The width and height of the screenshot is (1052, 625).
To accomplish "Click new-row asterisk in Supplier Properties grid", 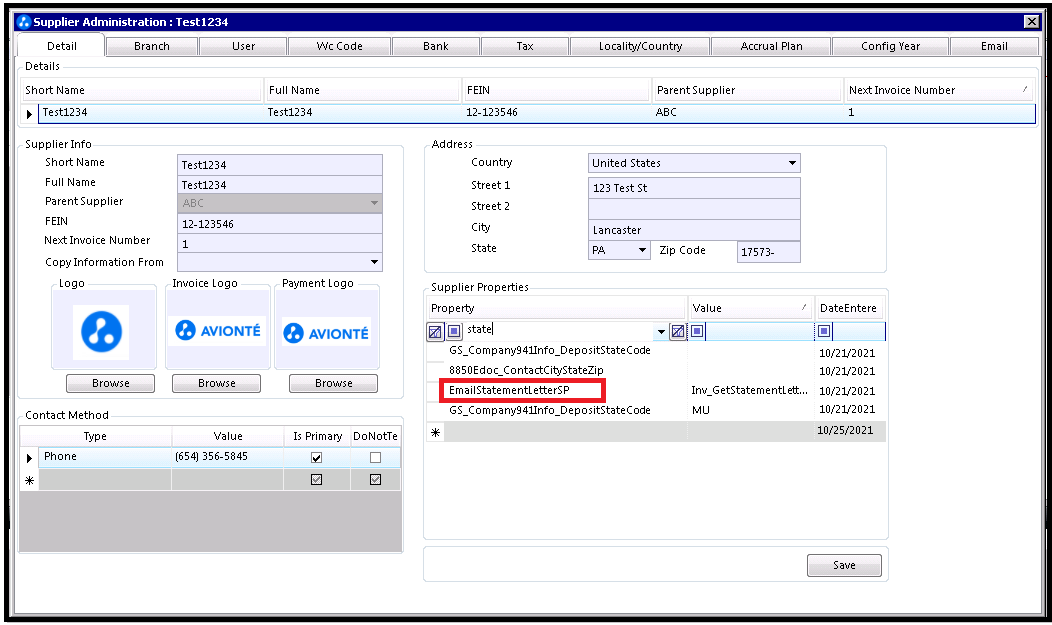I will coord(435,432).
